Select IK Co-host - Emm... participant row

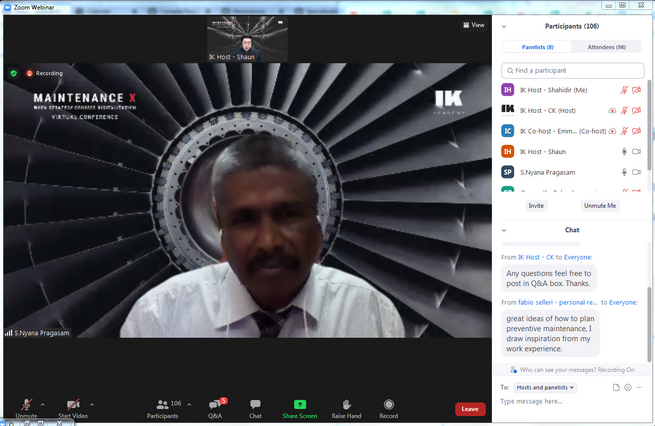click(x=574, y=131)
